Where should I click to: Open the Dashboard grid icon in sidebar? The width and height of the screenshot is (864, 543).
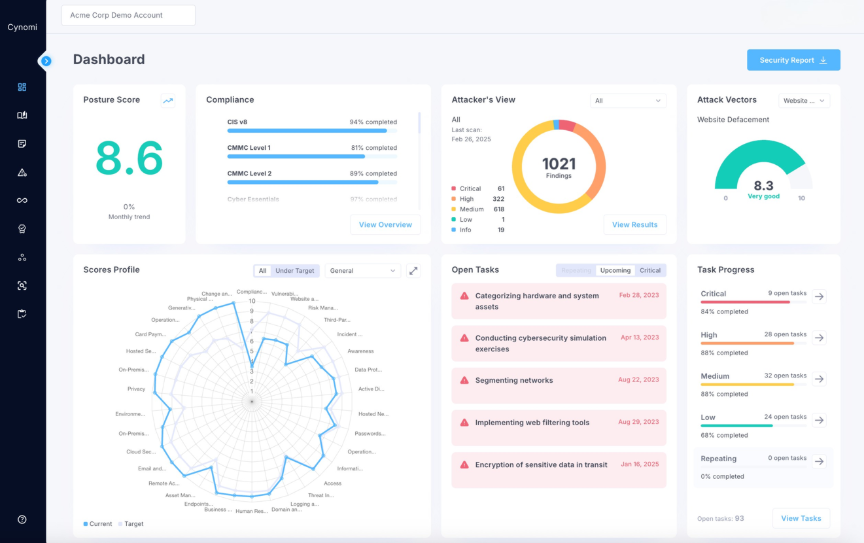point(22,87)
